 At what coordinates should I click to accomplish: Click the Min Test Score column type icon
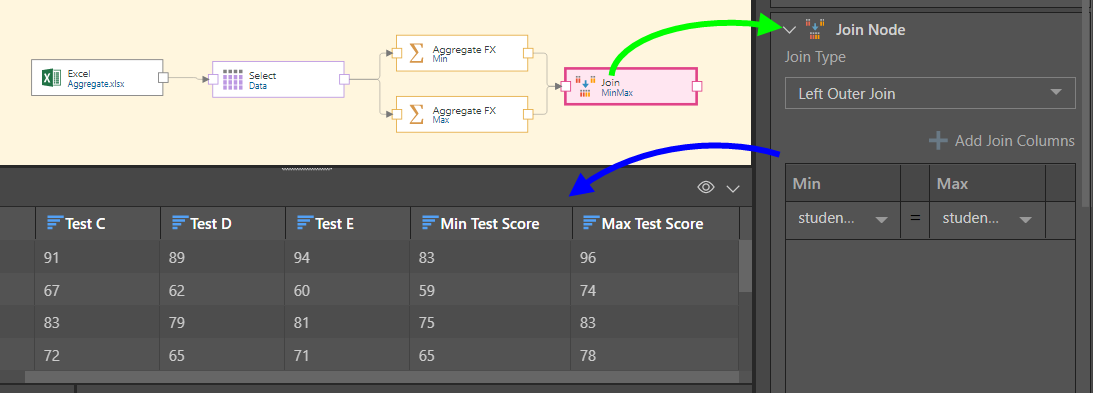click(x=430, y=223)
